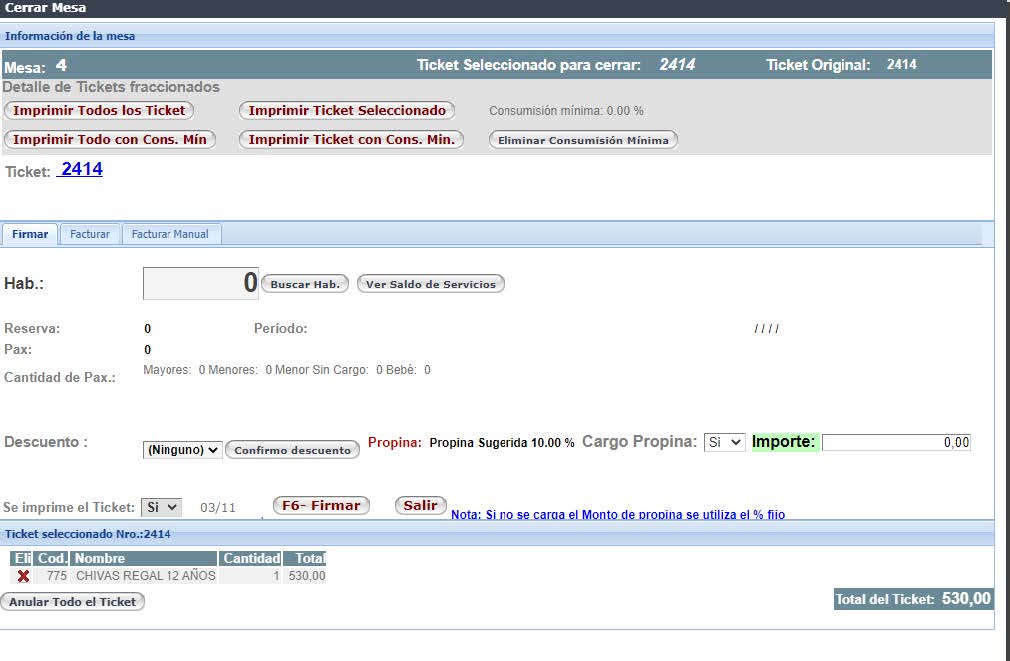Click Imprimir Ticket Seleccionado

coord(347,110)
